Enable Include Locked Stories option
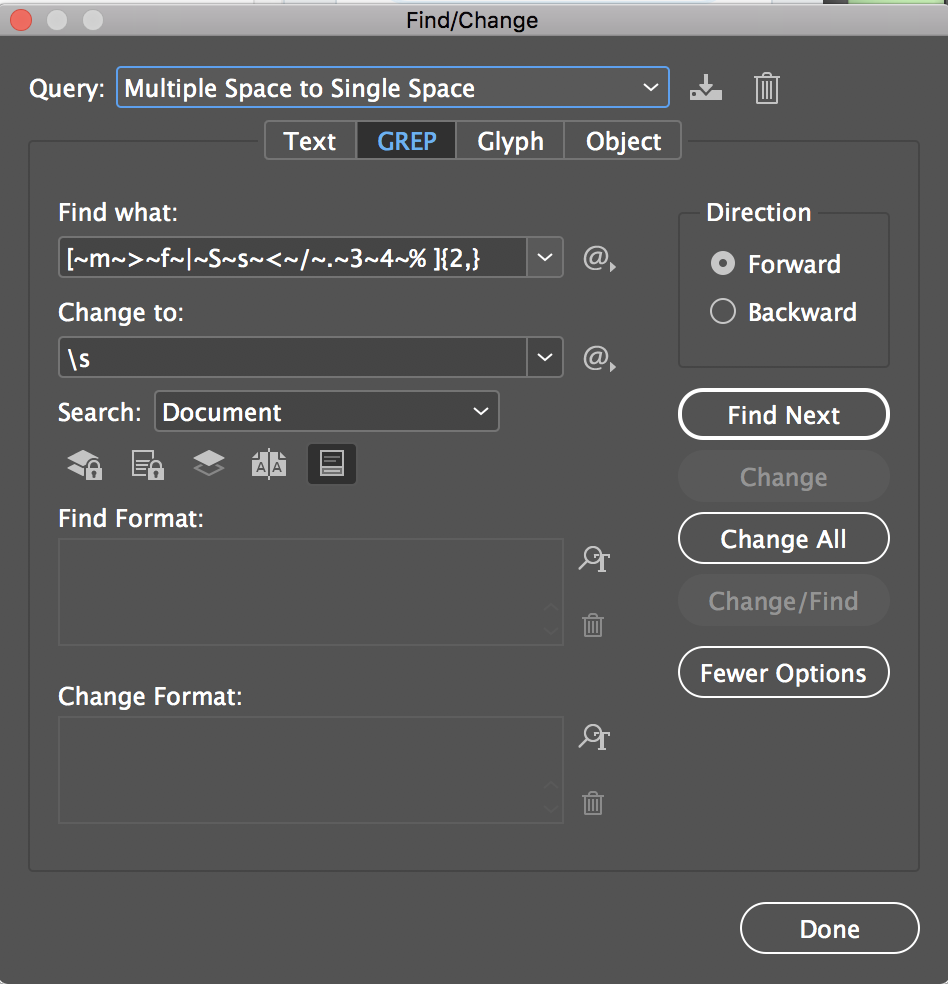 [147, 463]
